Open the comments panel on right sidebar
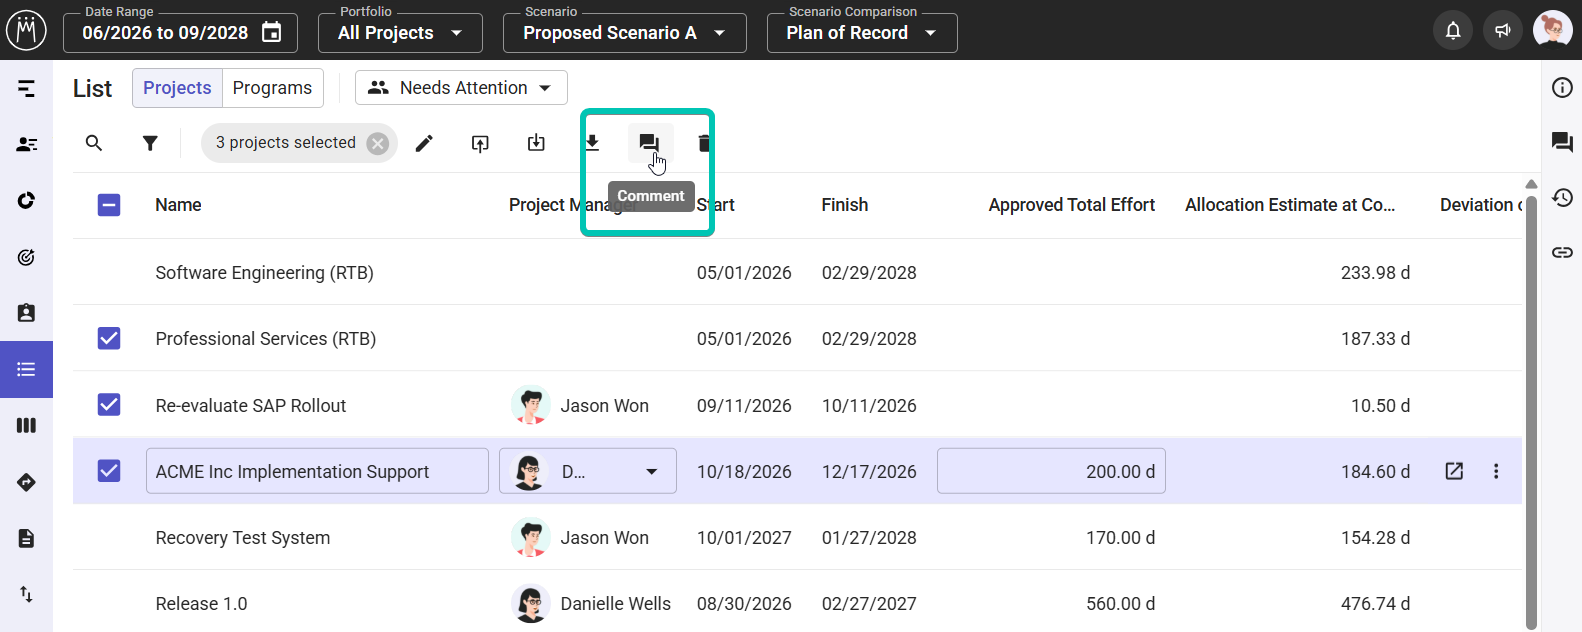1582x632 pixels. pos(1562,143)
